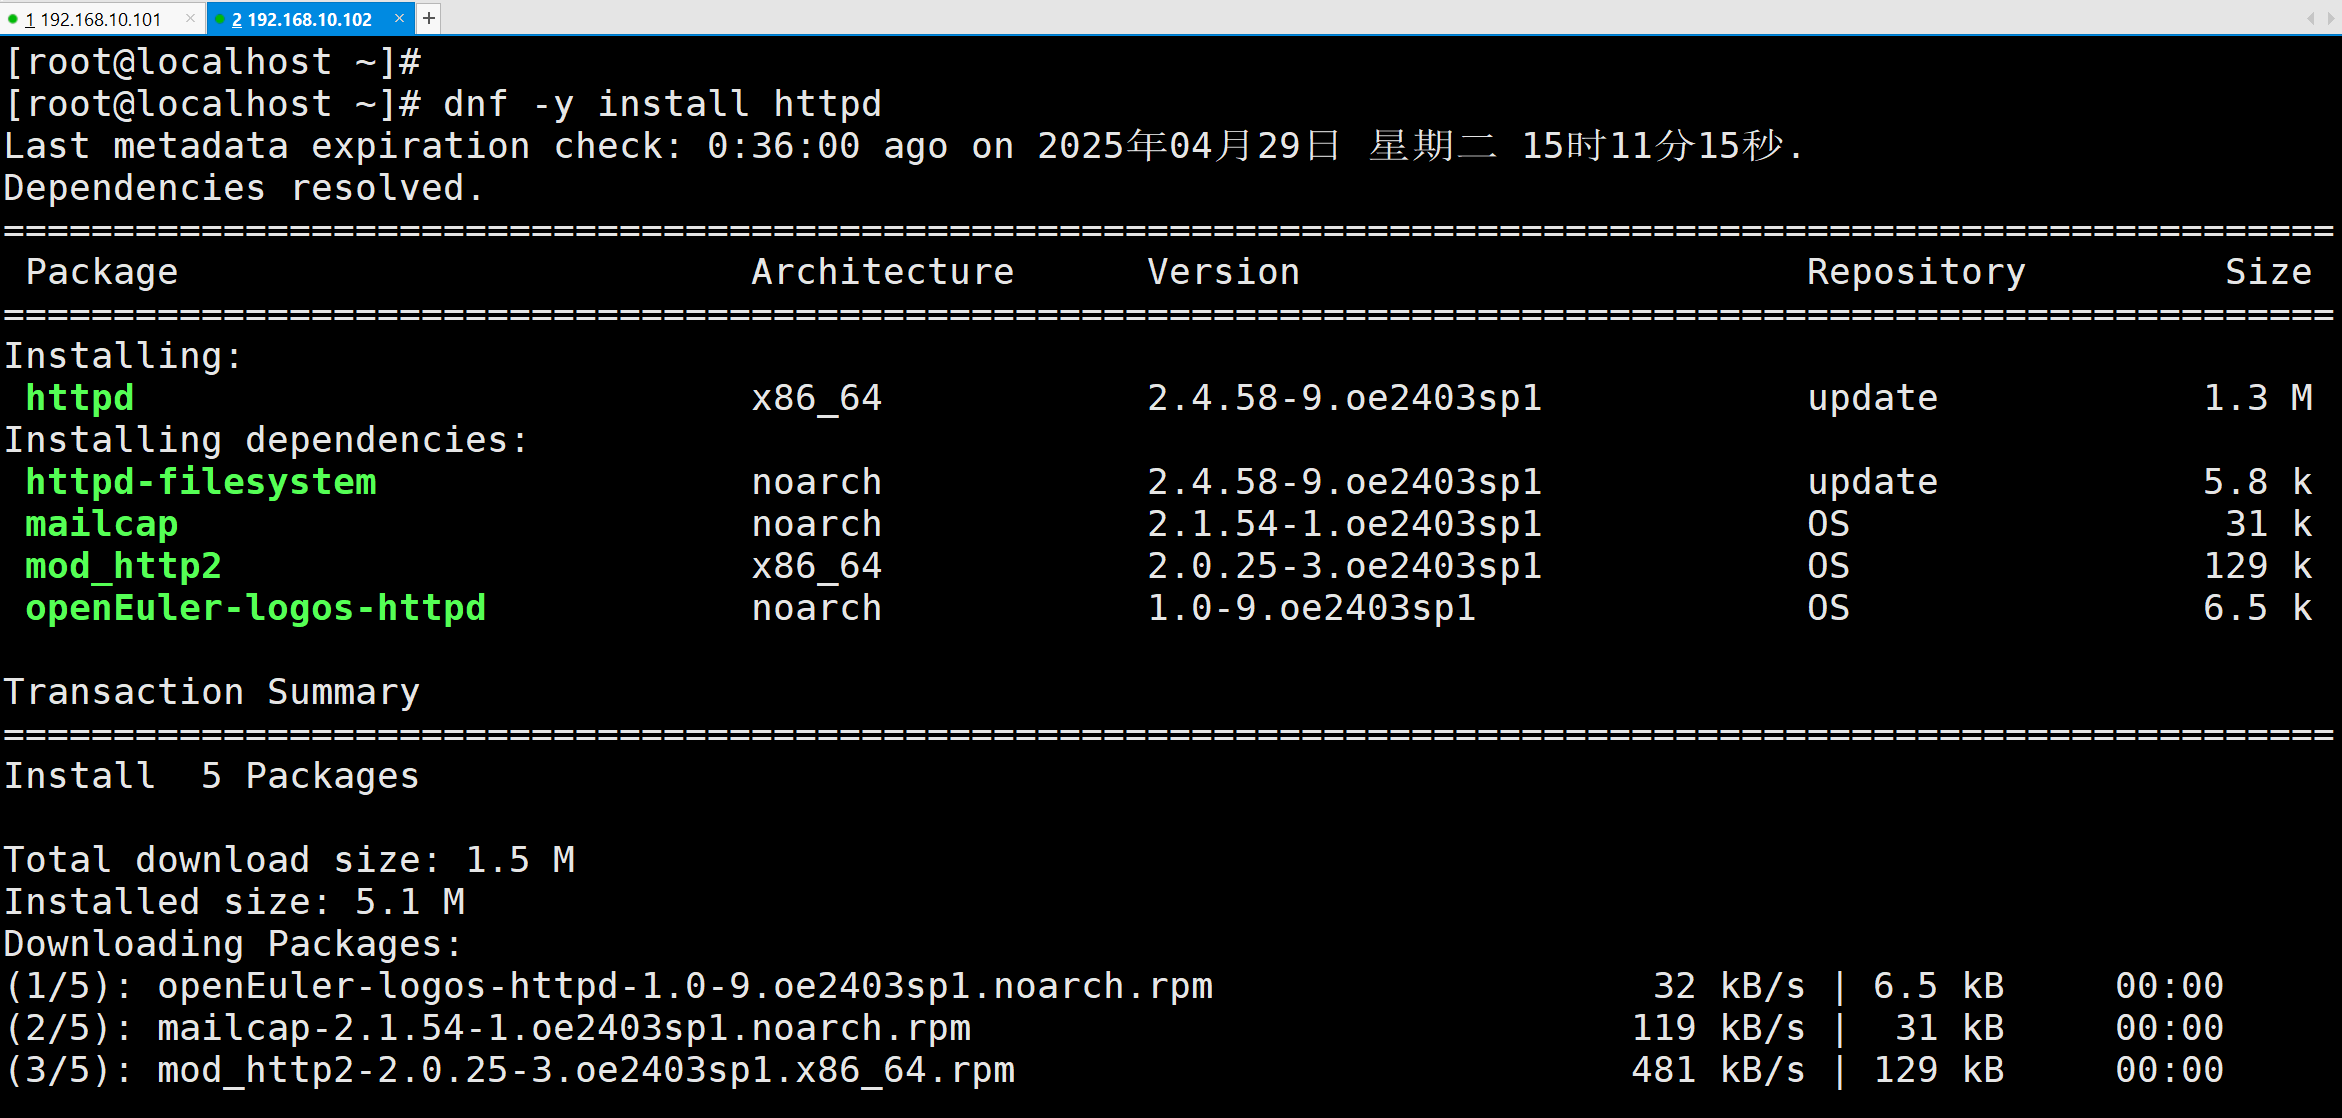The height and width of the screenshot is (1118, 2342).
Task: Click the Transaction Summary heading
Action: pyautogui.click(x=211, y=692)
